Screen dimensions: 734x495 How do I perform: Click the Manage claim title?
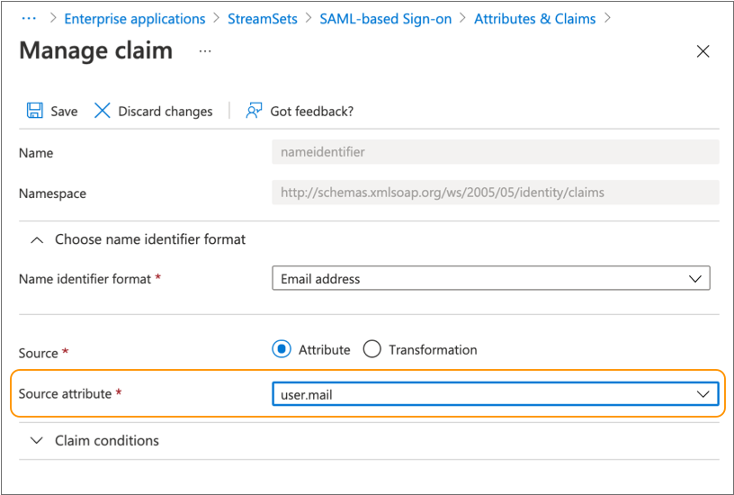pyautogui.click(x=96, y=50)
